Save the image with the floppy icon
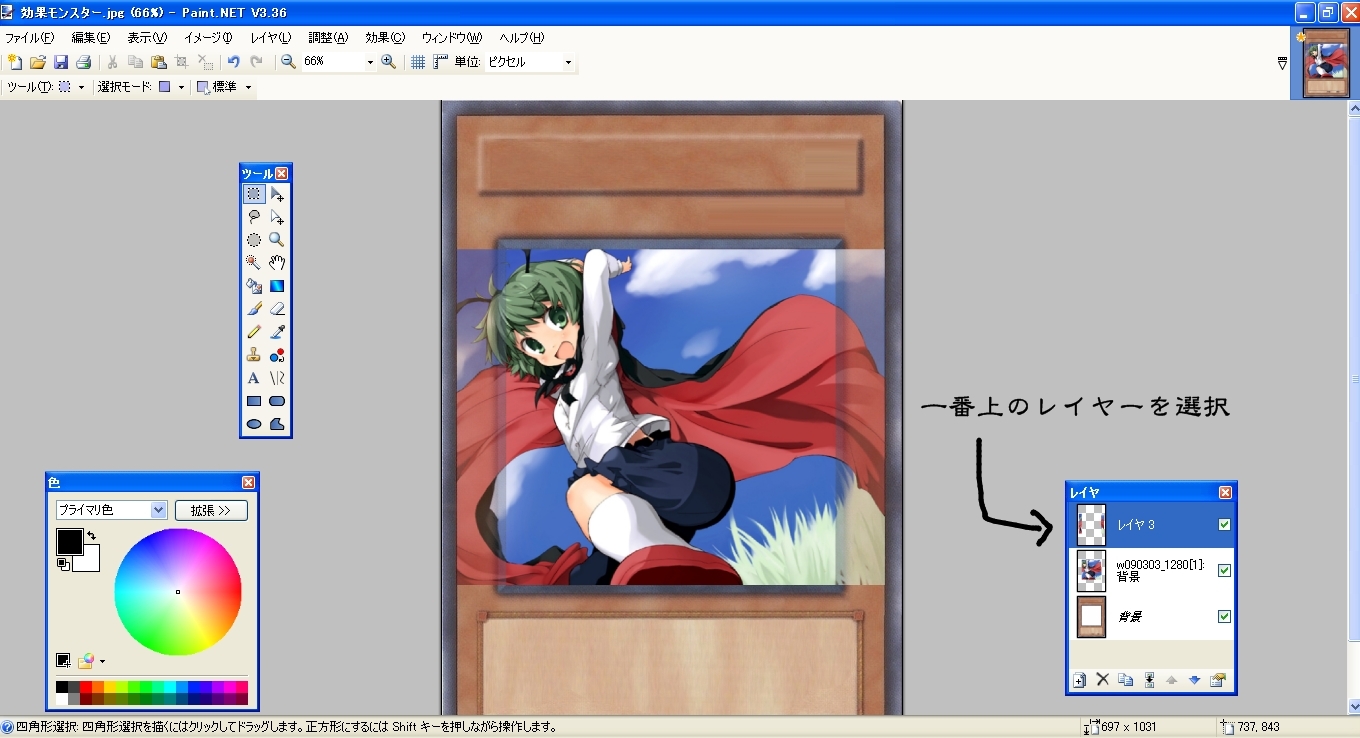 (x=61, y=62)
